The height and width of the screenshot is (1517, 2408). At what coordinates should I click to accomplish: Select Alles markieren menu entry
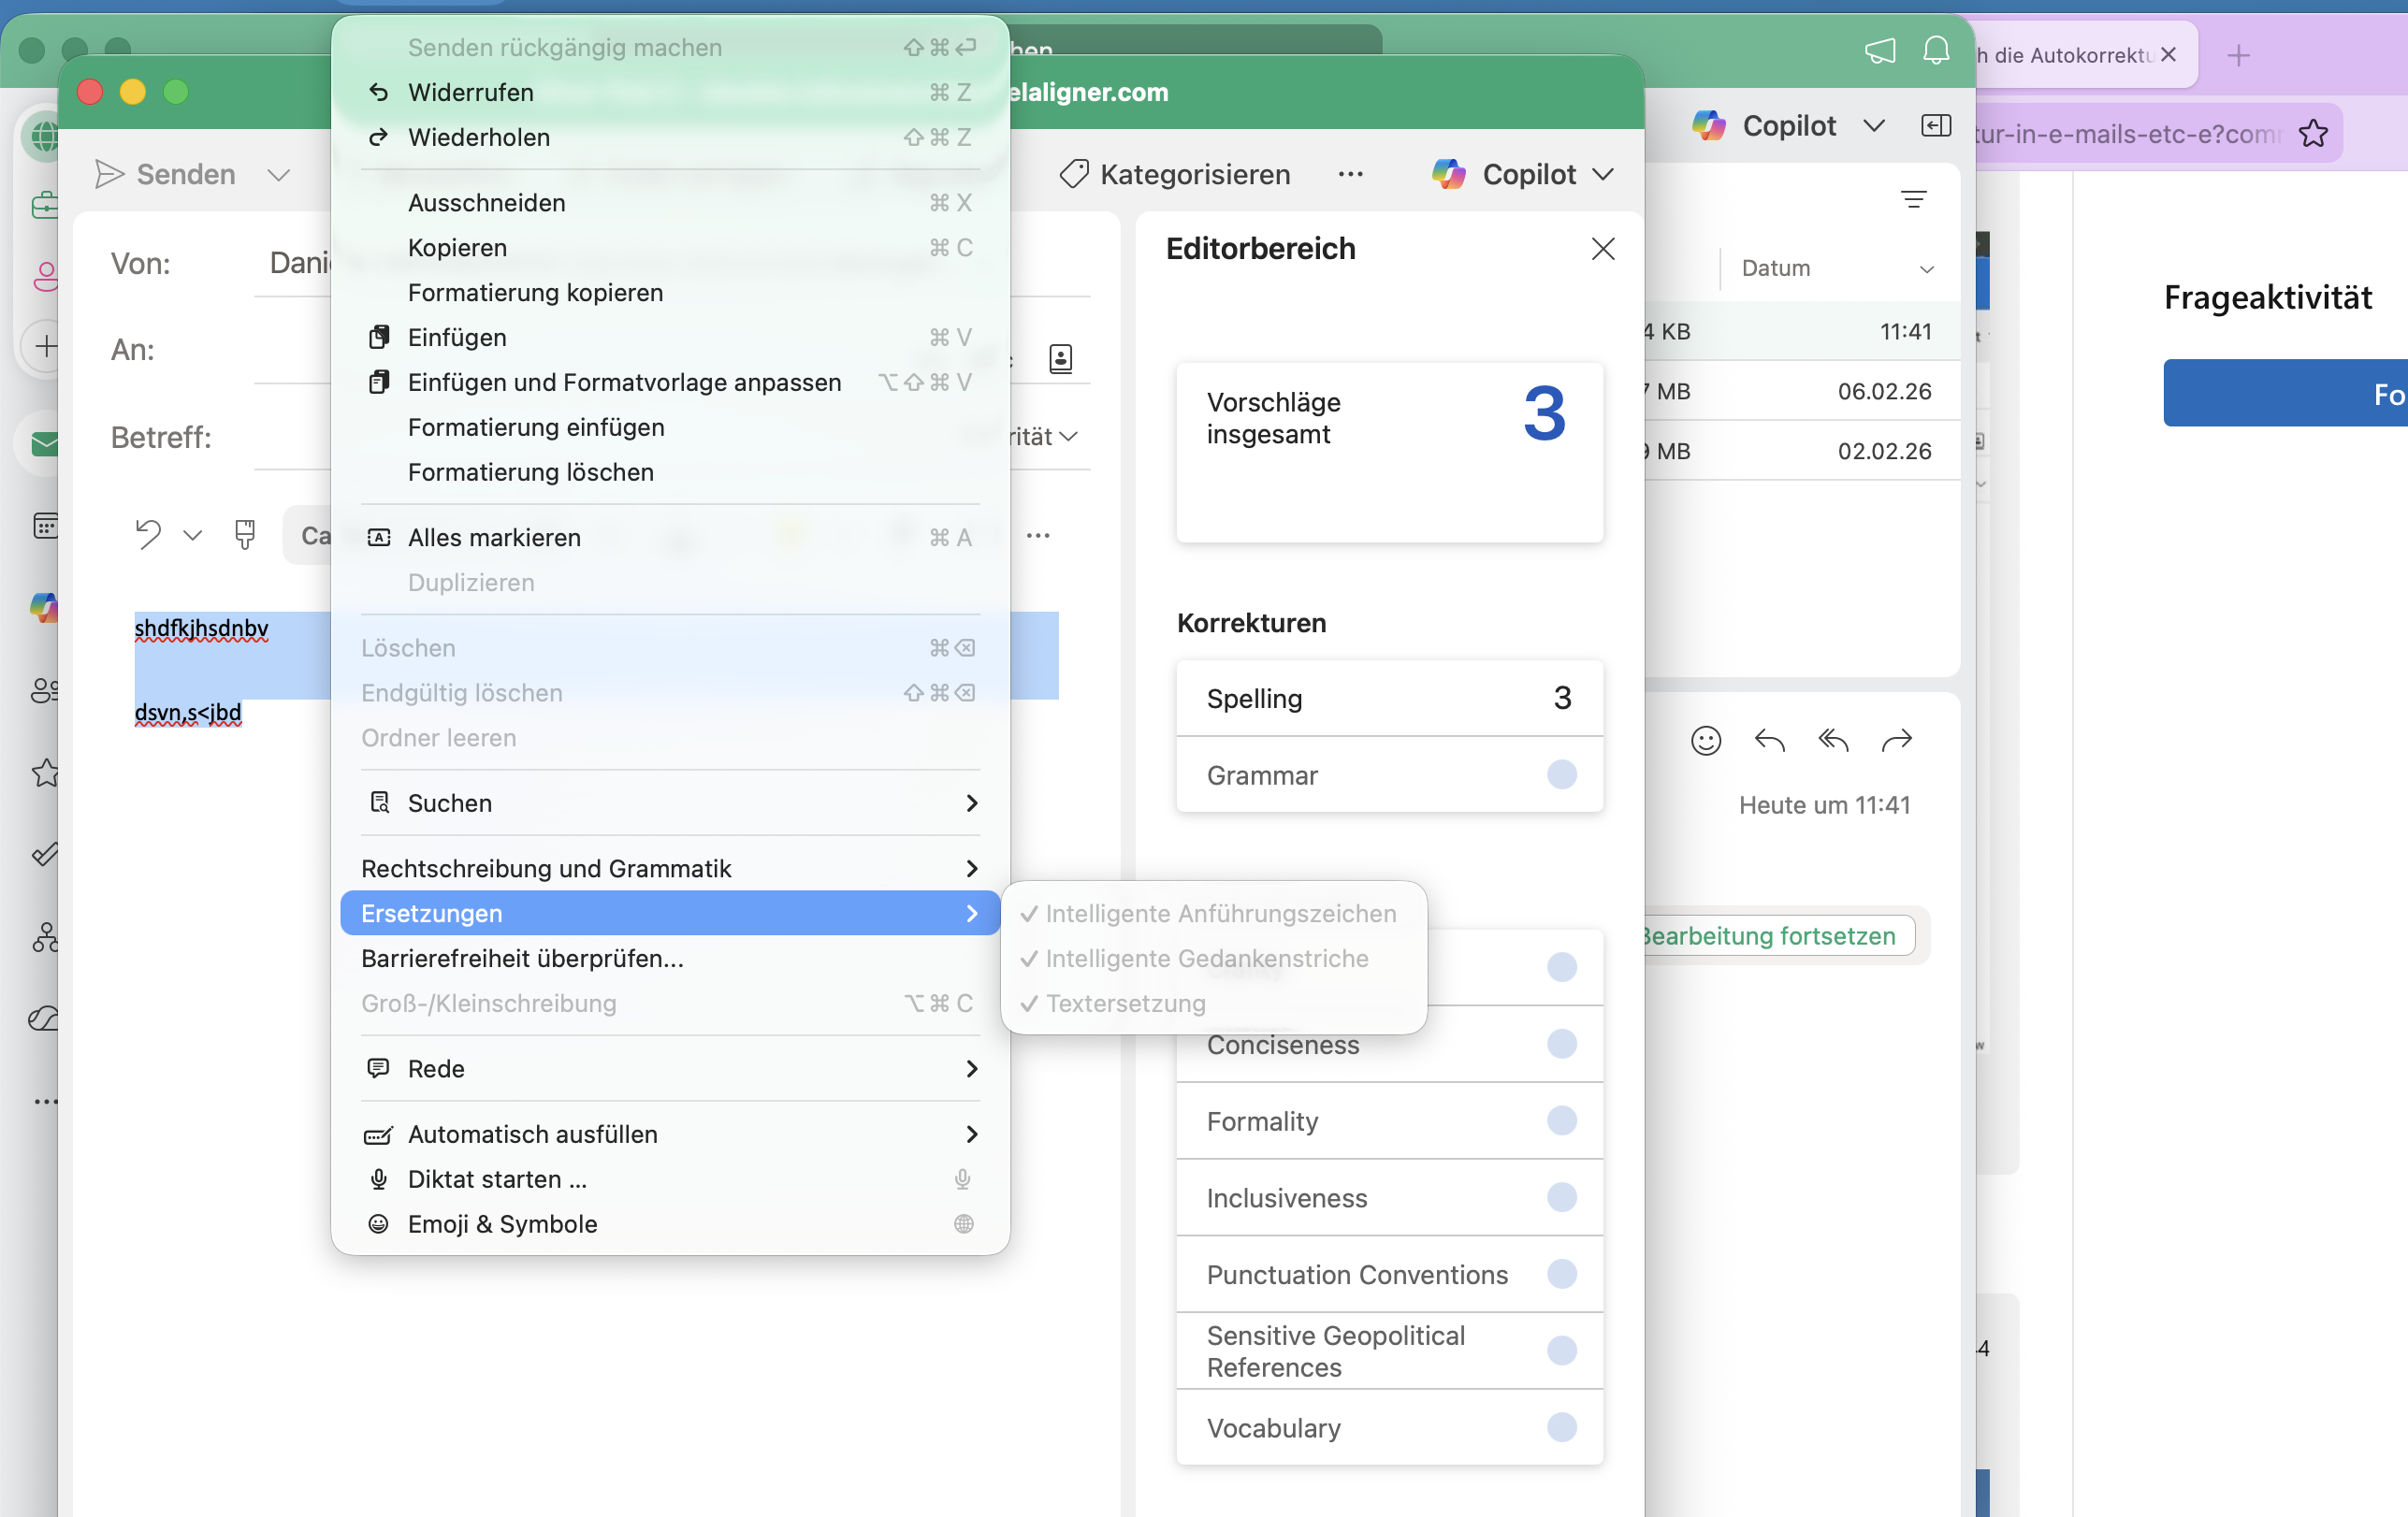(x=494, y=537)
